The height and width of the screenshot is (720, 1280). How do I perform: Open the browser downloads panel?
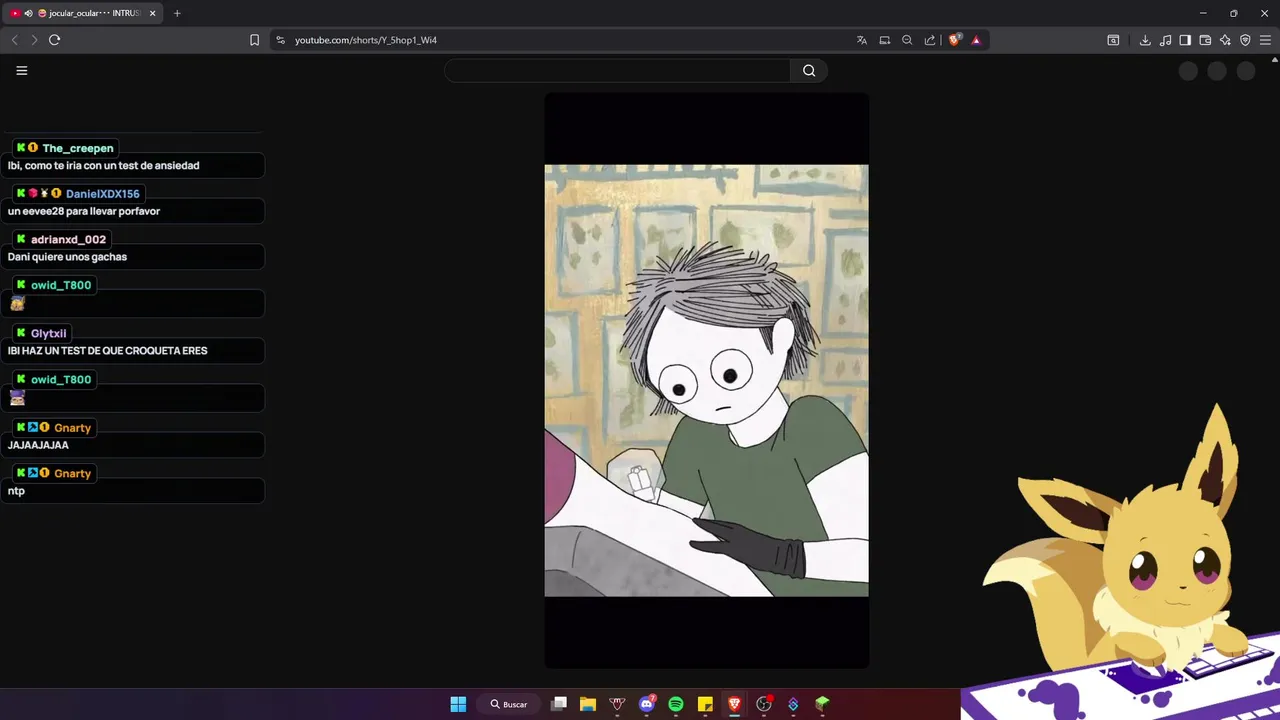coord(1145,40)
